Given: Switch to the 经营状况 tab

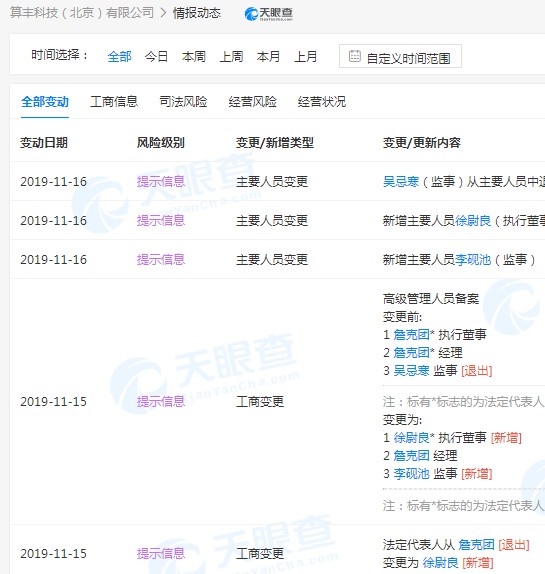Looking at the screenshot, I should [x=322, y=102].
